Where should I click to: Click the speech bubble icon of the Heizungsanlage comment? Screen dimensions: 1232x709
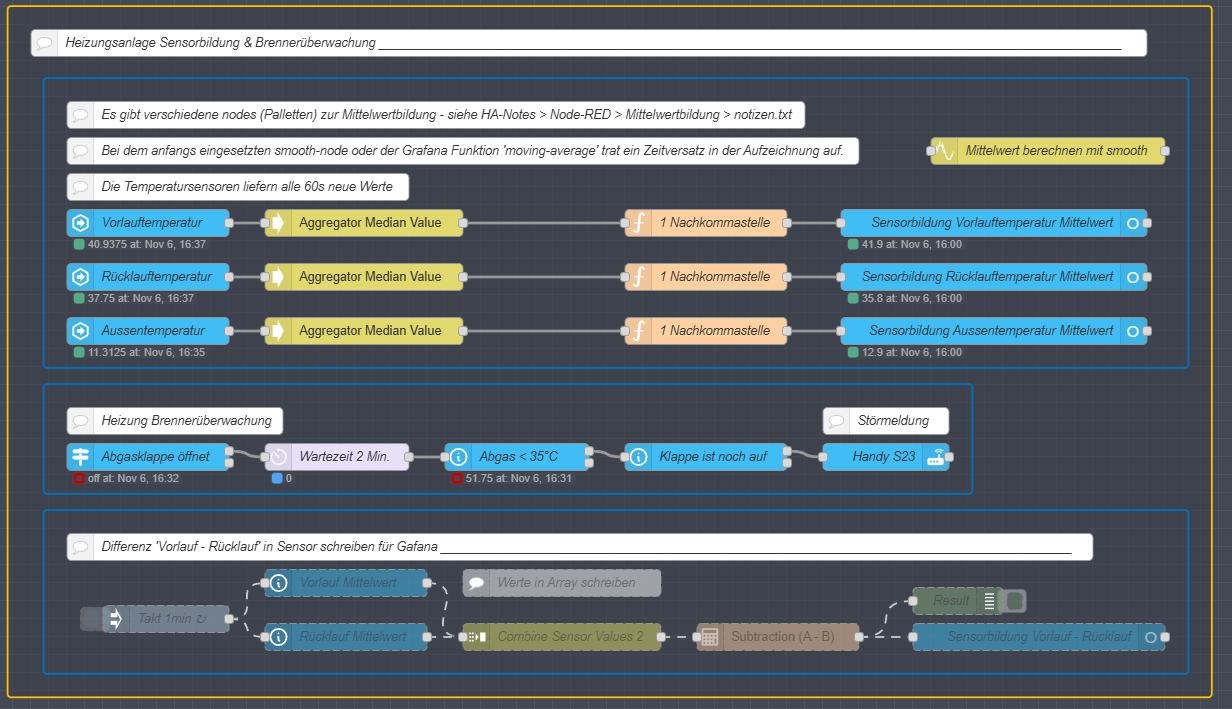pos(45,43)
